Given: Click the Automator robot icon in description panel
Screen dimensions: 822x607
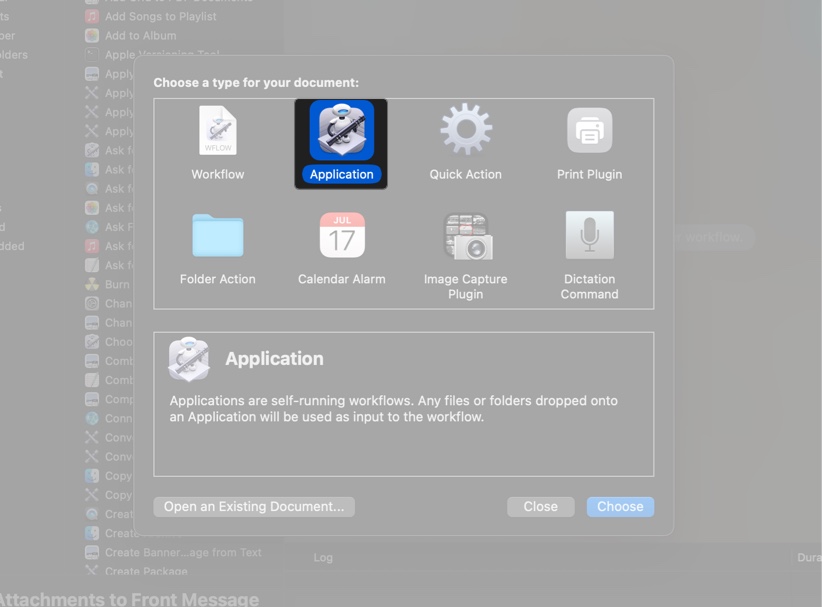Looking at the screenshot, I should tap(189, 358).
